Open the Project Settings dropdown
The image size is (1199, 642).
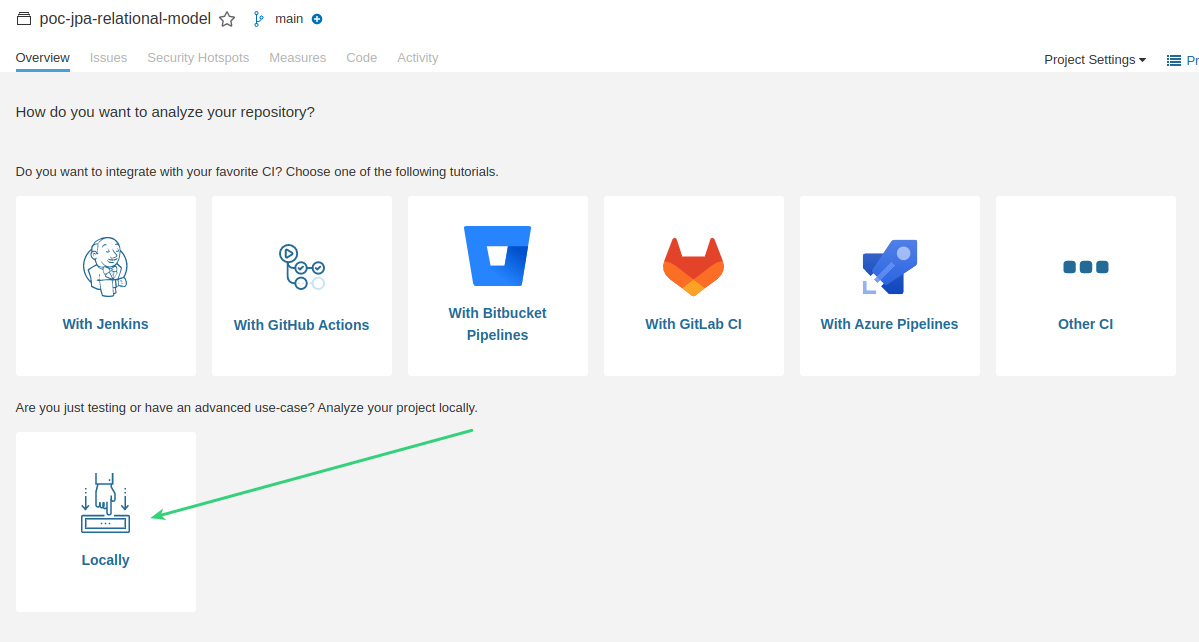click(1095, 60)
